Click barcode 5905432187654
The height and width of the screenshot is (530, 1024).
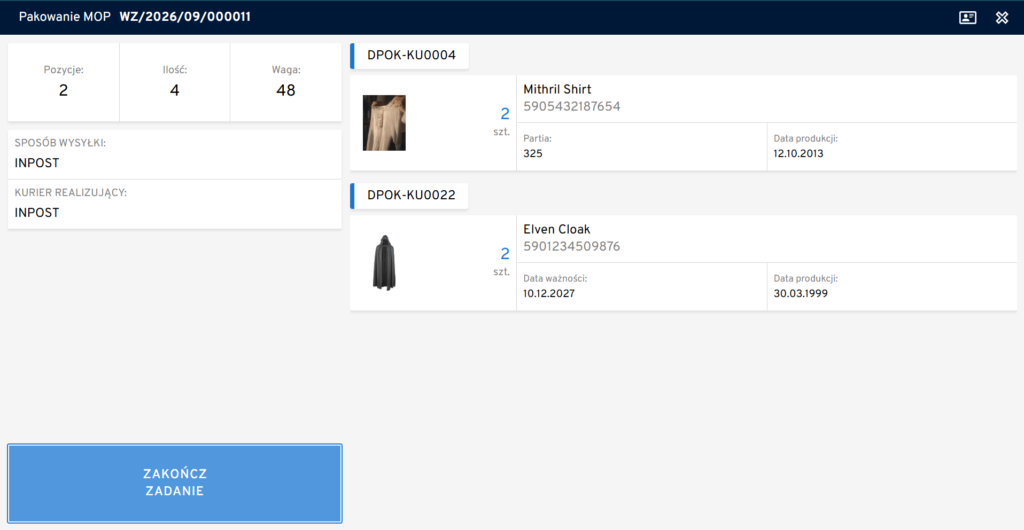571,106
